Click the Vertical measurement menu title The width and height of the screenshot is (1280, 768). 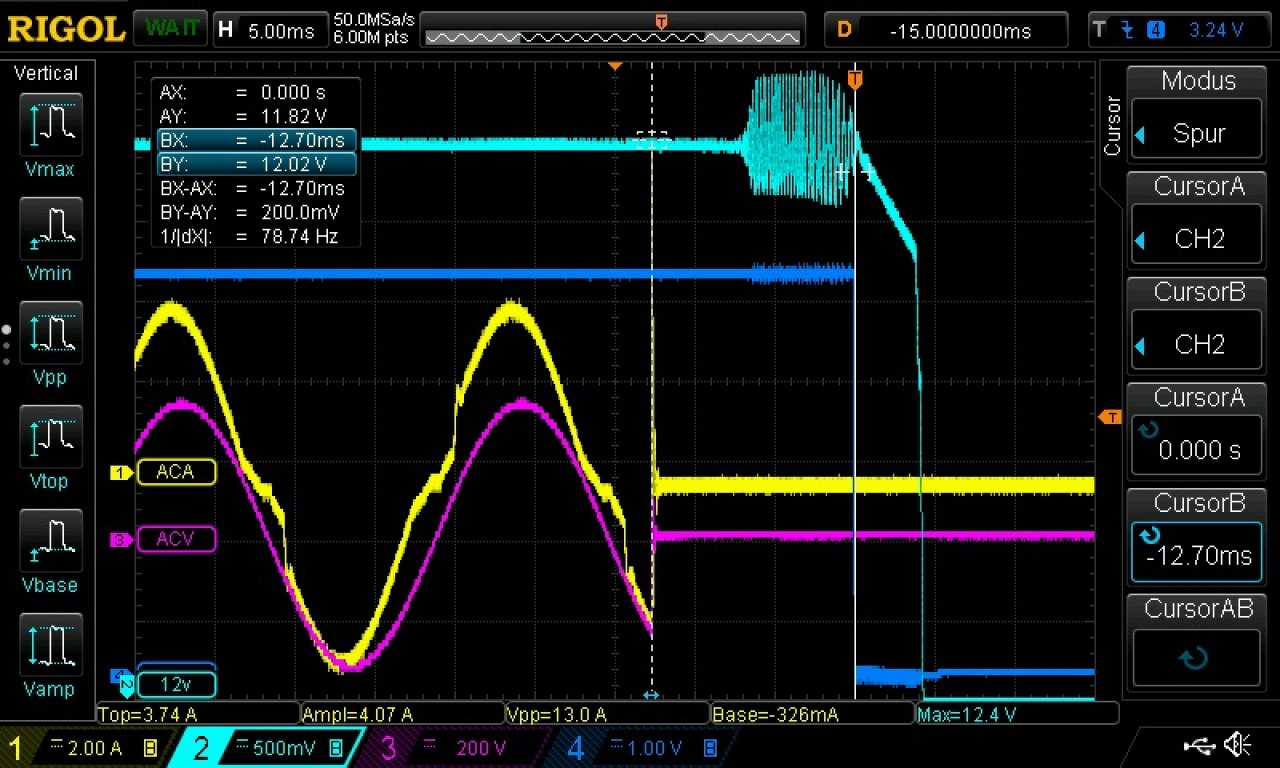45,73
